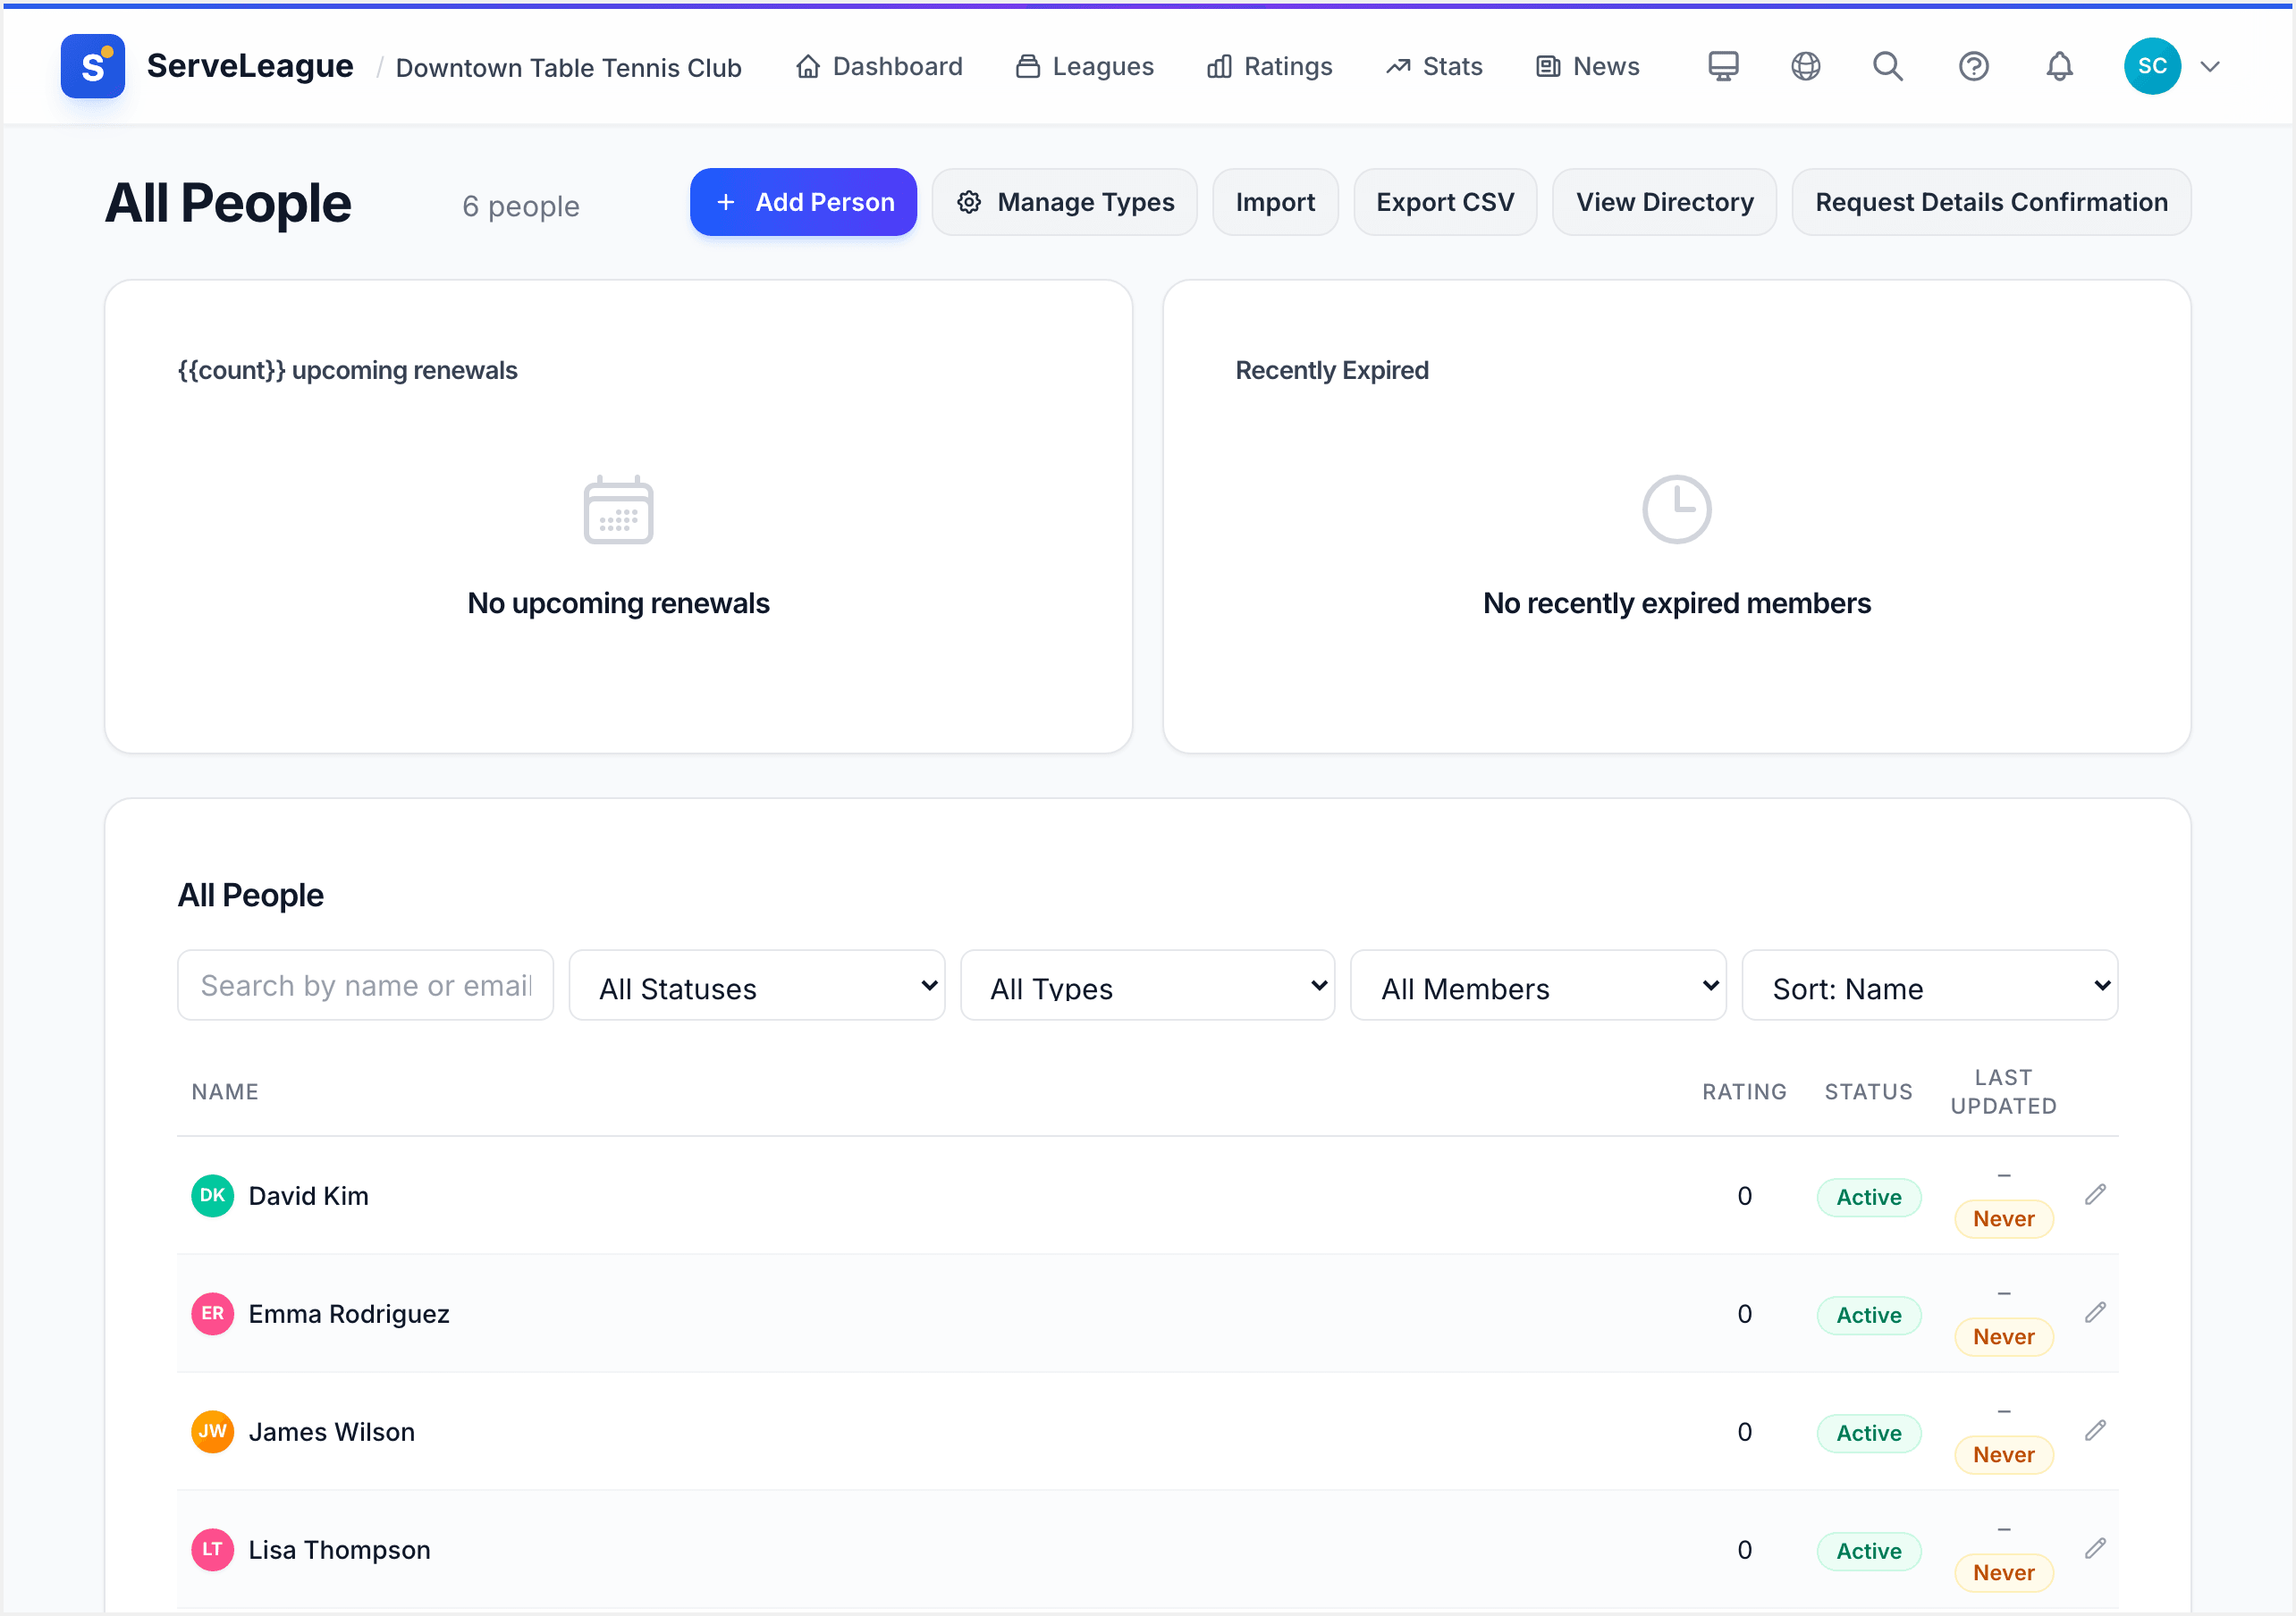Open the Stats nav item
The width and height of the screenshot is (2296, 1616).
coord(1434,66)
